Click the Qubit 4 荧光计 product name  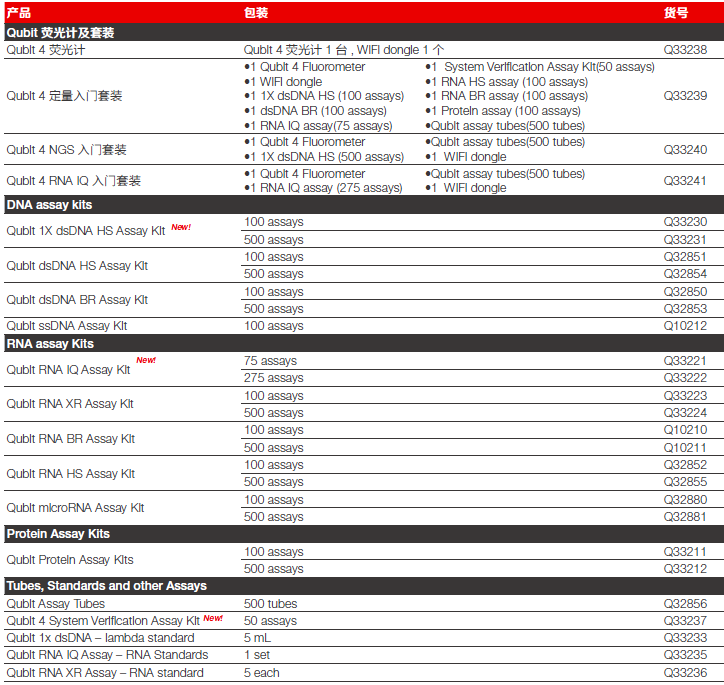tap(45, 50)
